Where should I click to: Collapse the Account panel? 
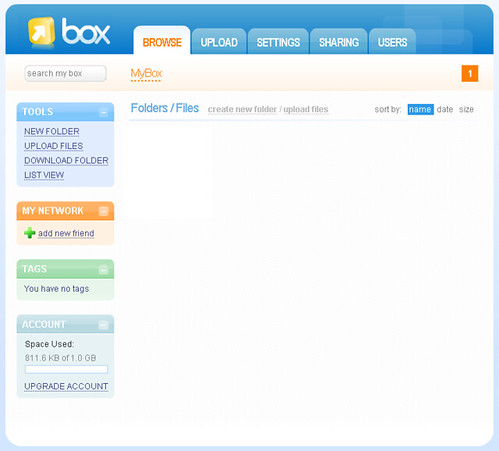click(104, 325)
